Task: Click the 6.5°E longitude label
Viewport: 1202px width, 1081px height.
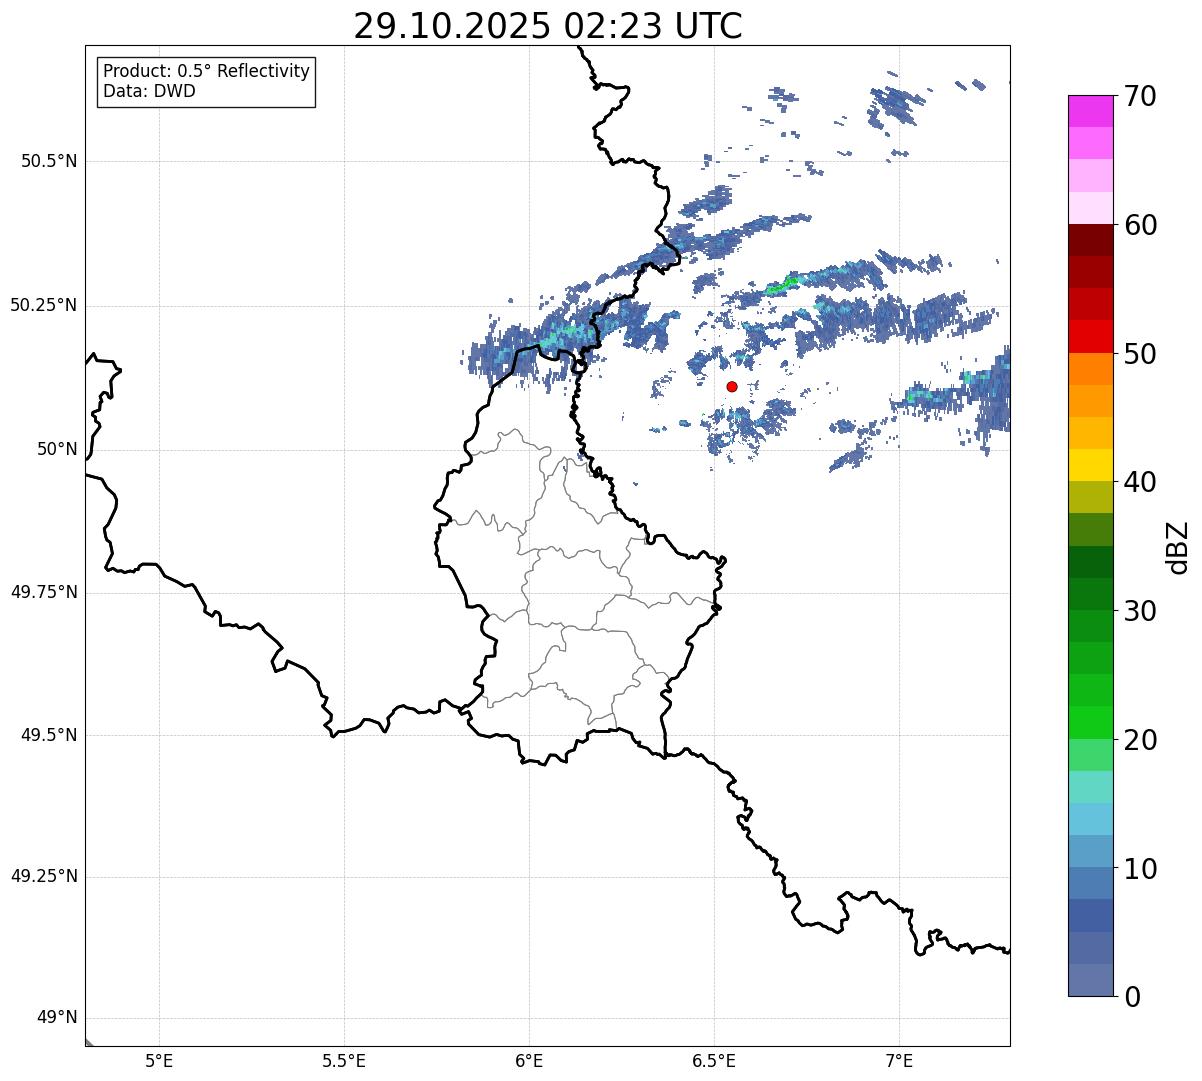Action: 714,1060
